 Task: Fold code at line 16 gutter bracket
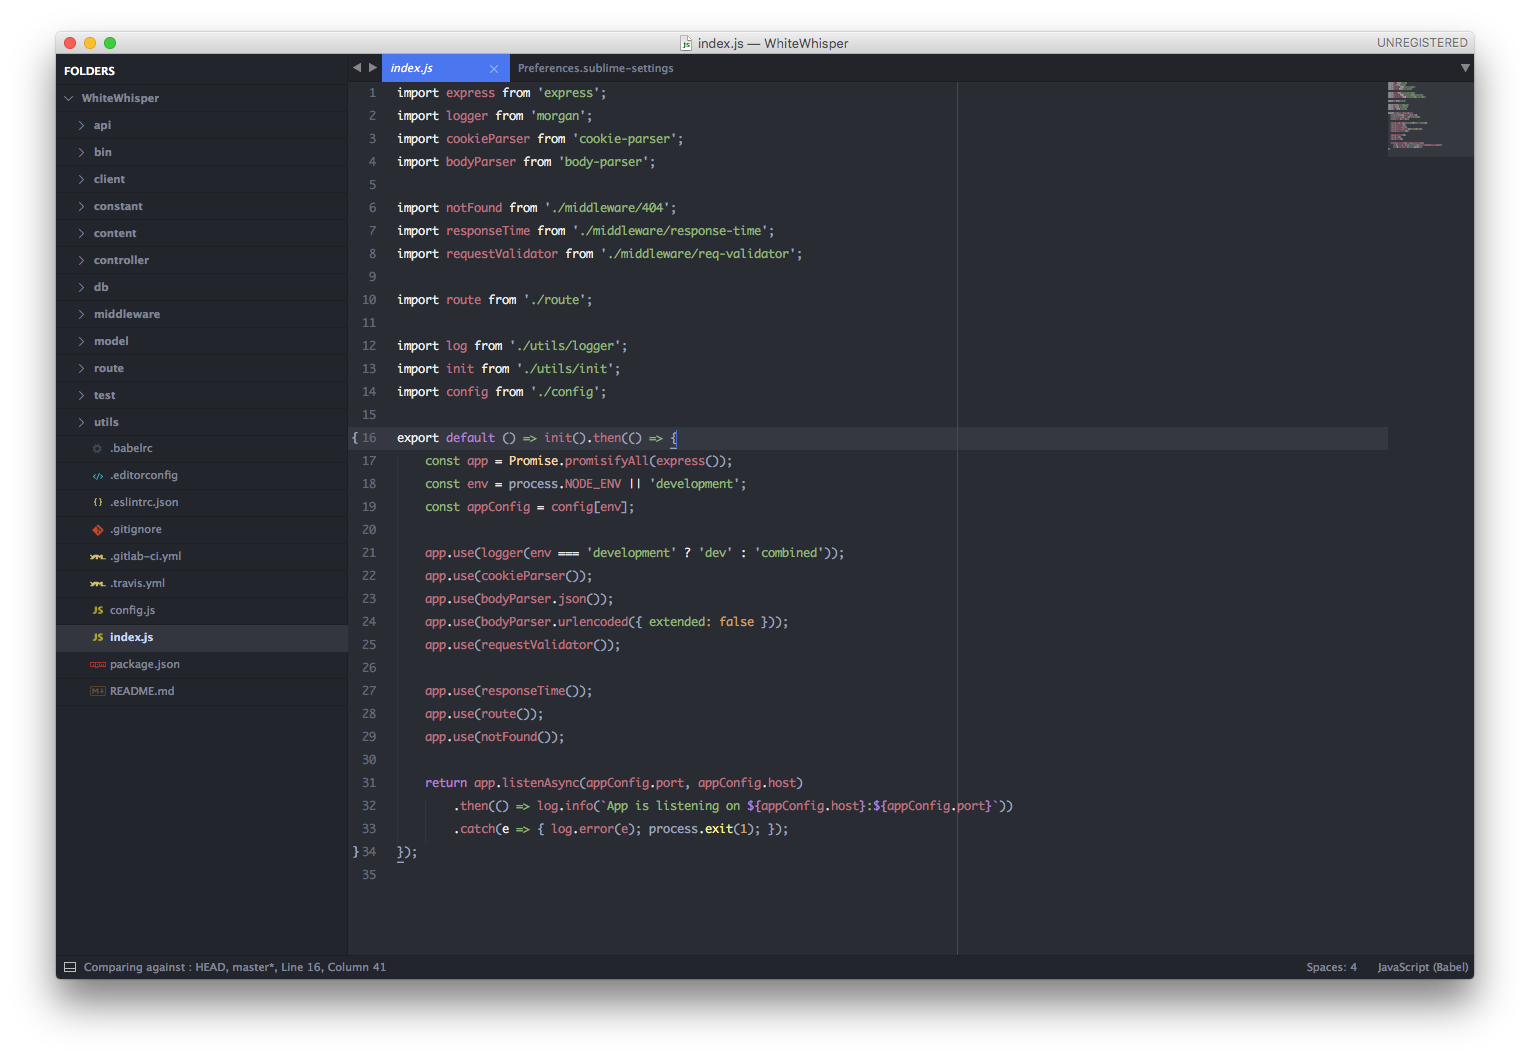pos(355,438)
